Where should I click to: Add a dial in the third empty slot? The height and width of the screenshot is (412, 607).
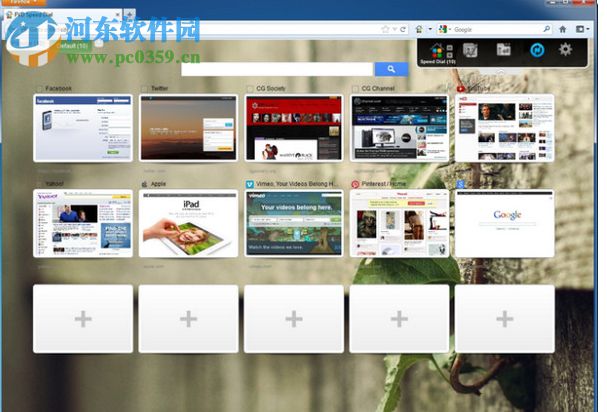coord(294,319)
